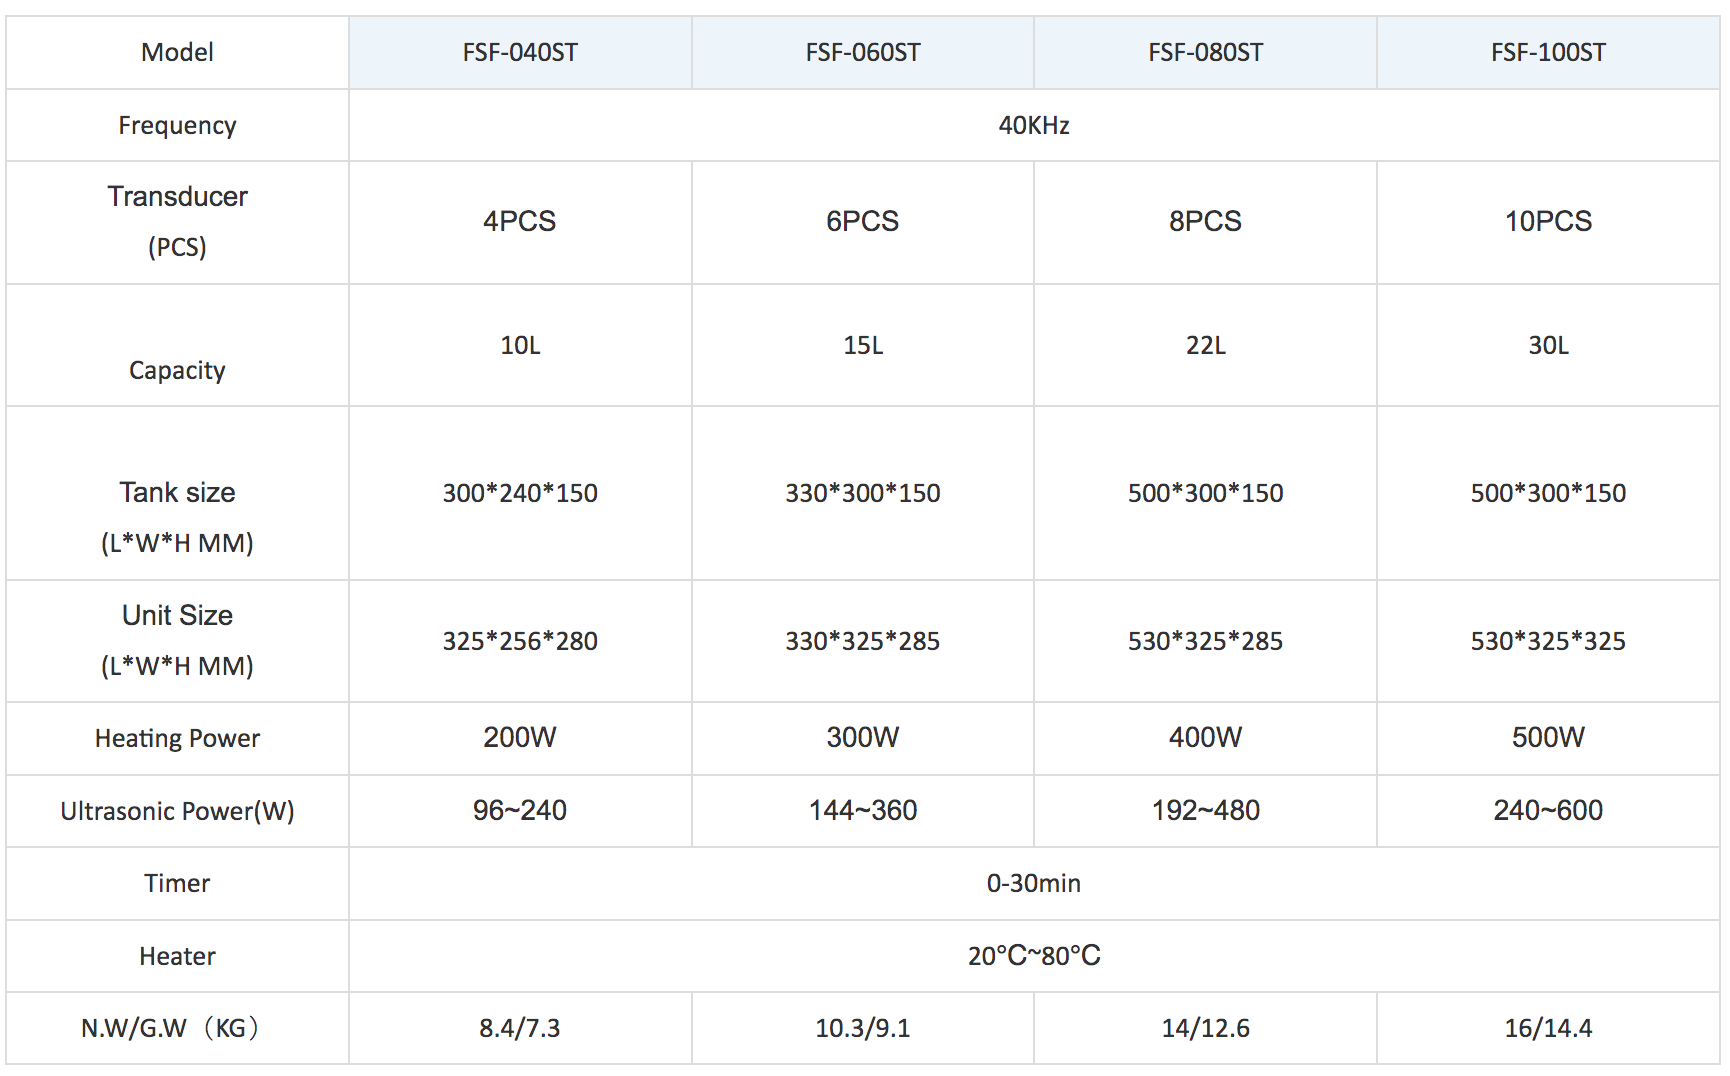1730x1076 pixels.
Task: Select the 22L capacity cell
Action: pyautogui.click(x=1206, y=345)
